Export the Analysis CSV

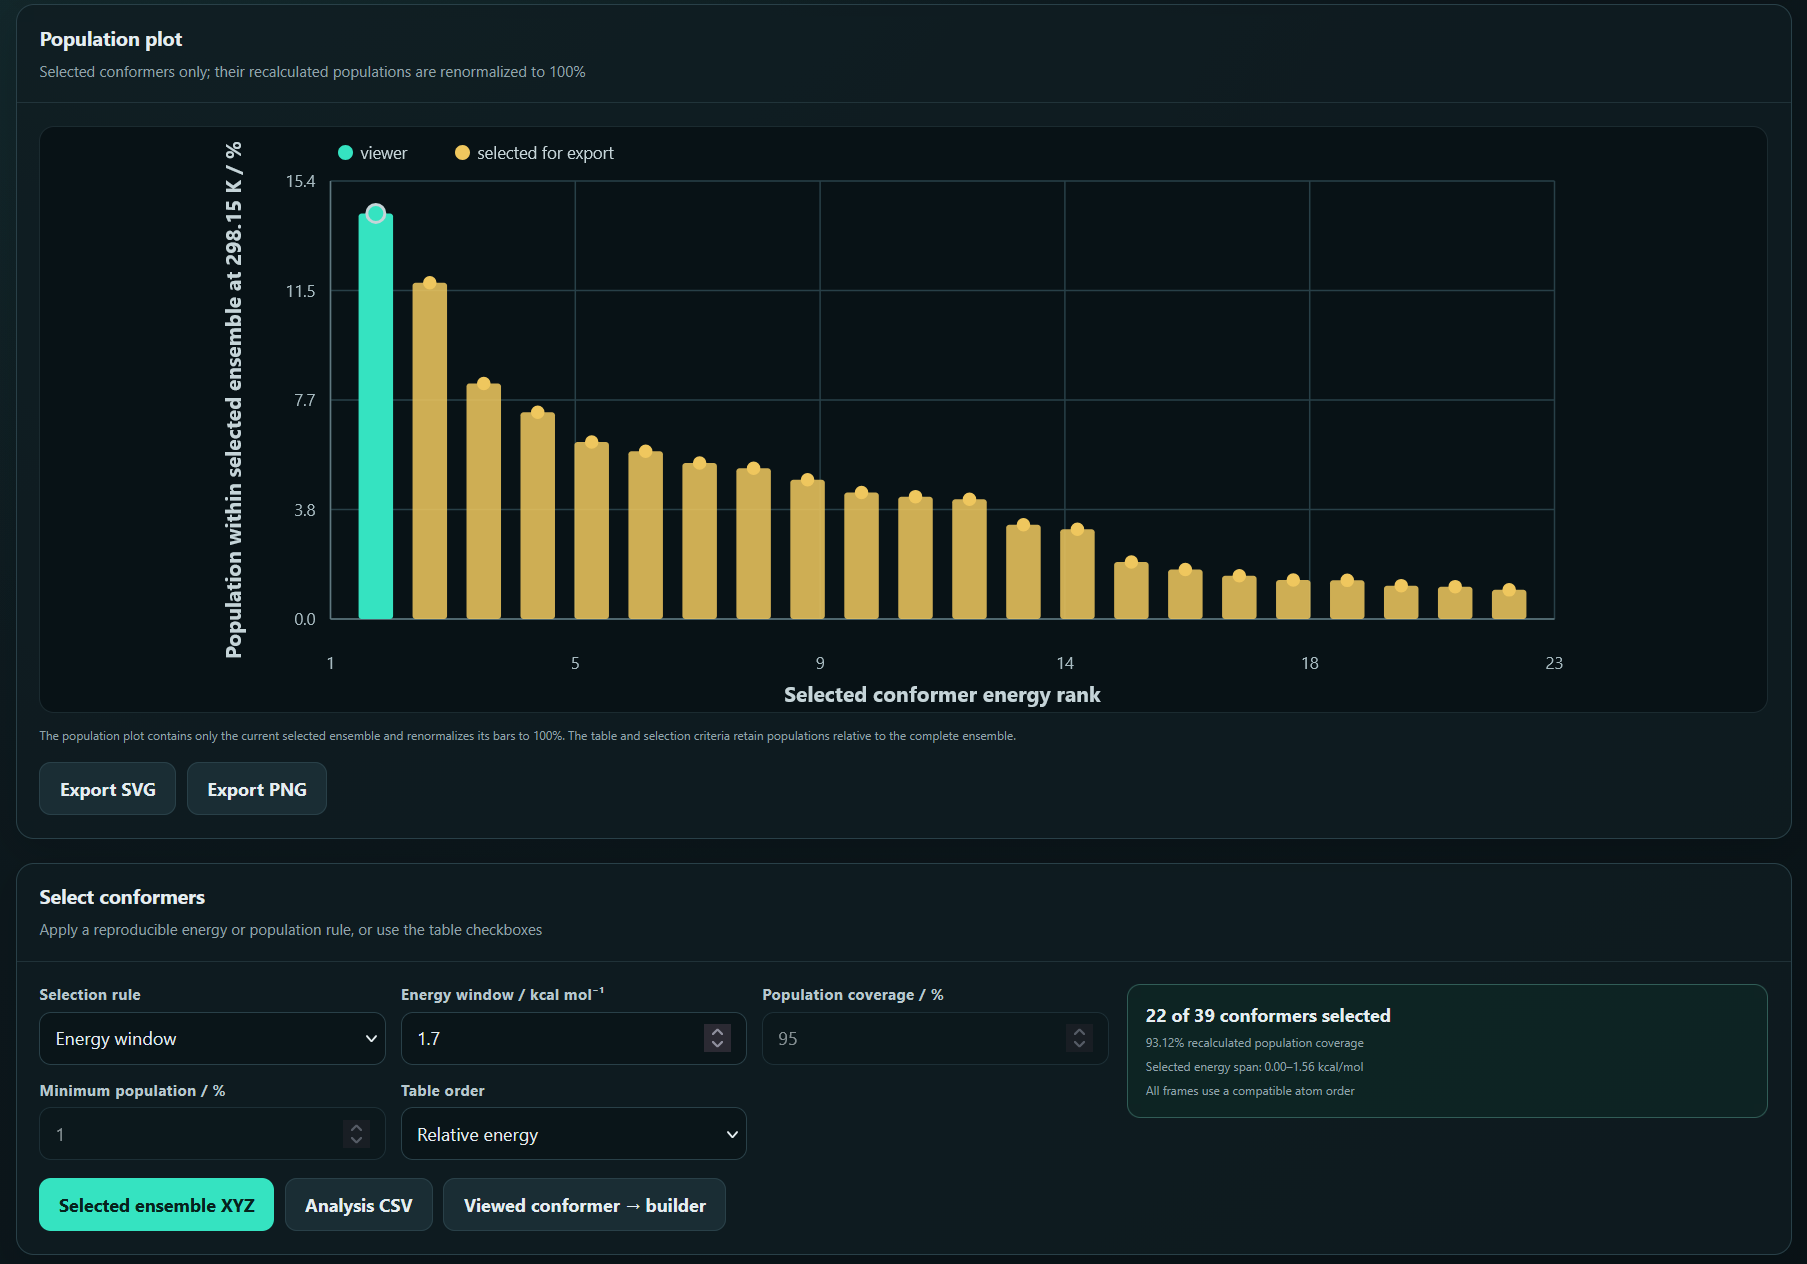(358, 1205)
